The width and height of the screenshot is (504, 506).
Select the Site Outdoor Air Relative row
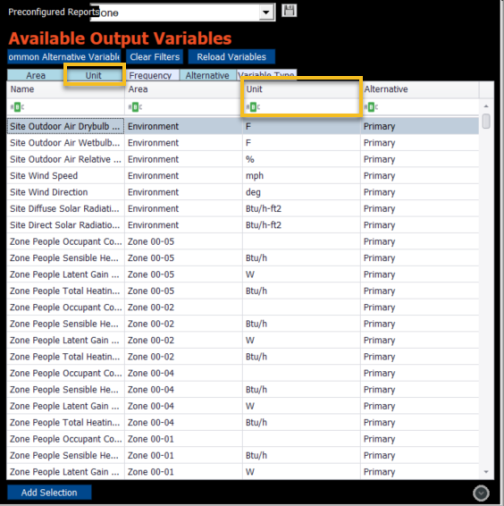pyautogui.click(x=243, y=159)
